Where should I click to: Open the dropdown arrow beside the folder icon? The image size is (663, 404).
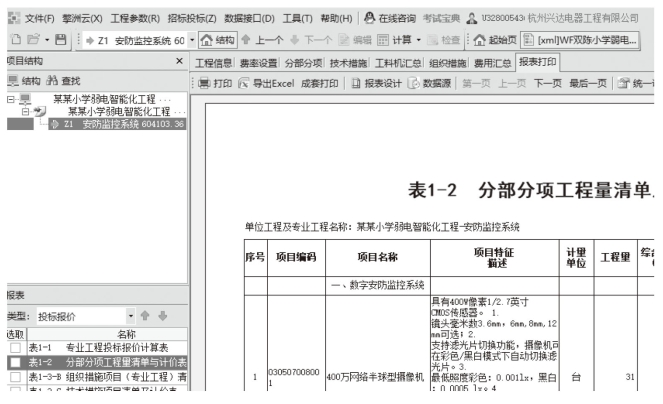pyautogui.click(x=47, y=40)
